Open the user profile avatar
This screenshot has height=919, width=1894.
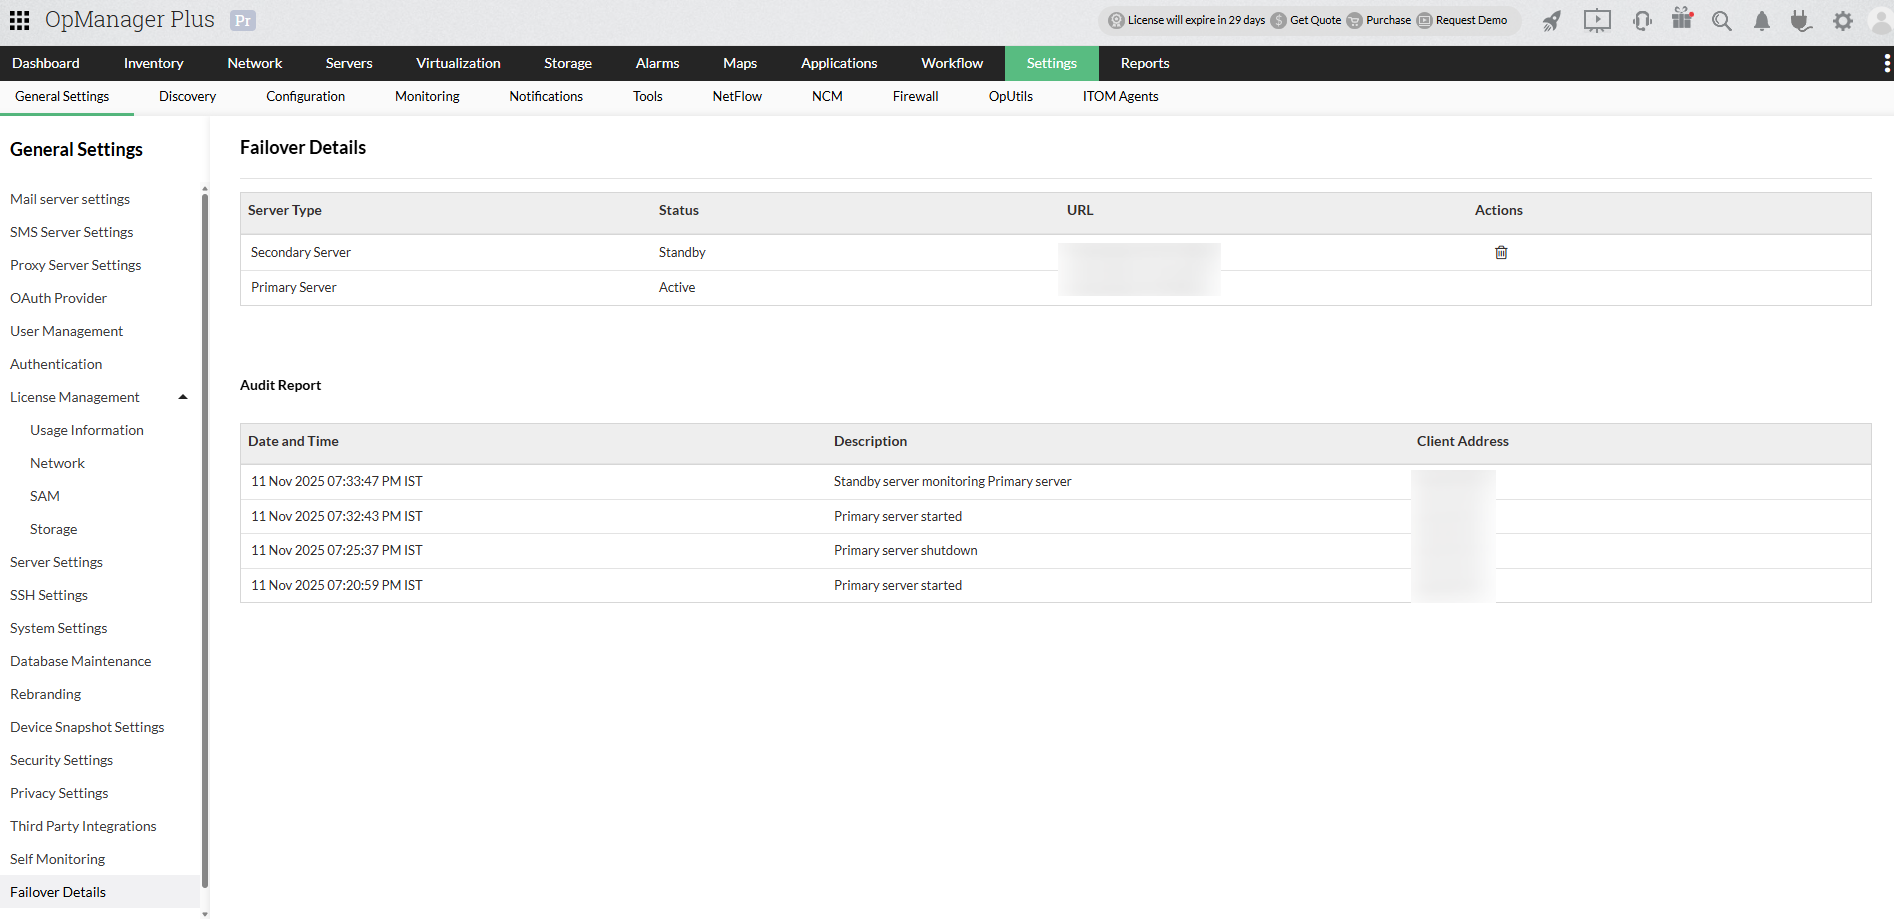[x=1881, y=20]
